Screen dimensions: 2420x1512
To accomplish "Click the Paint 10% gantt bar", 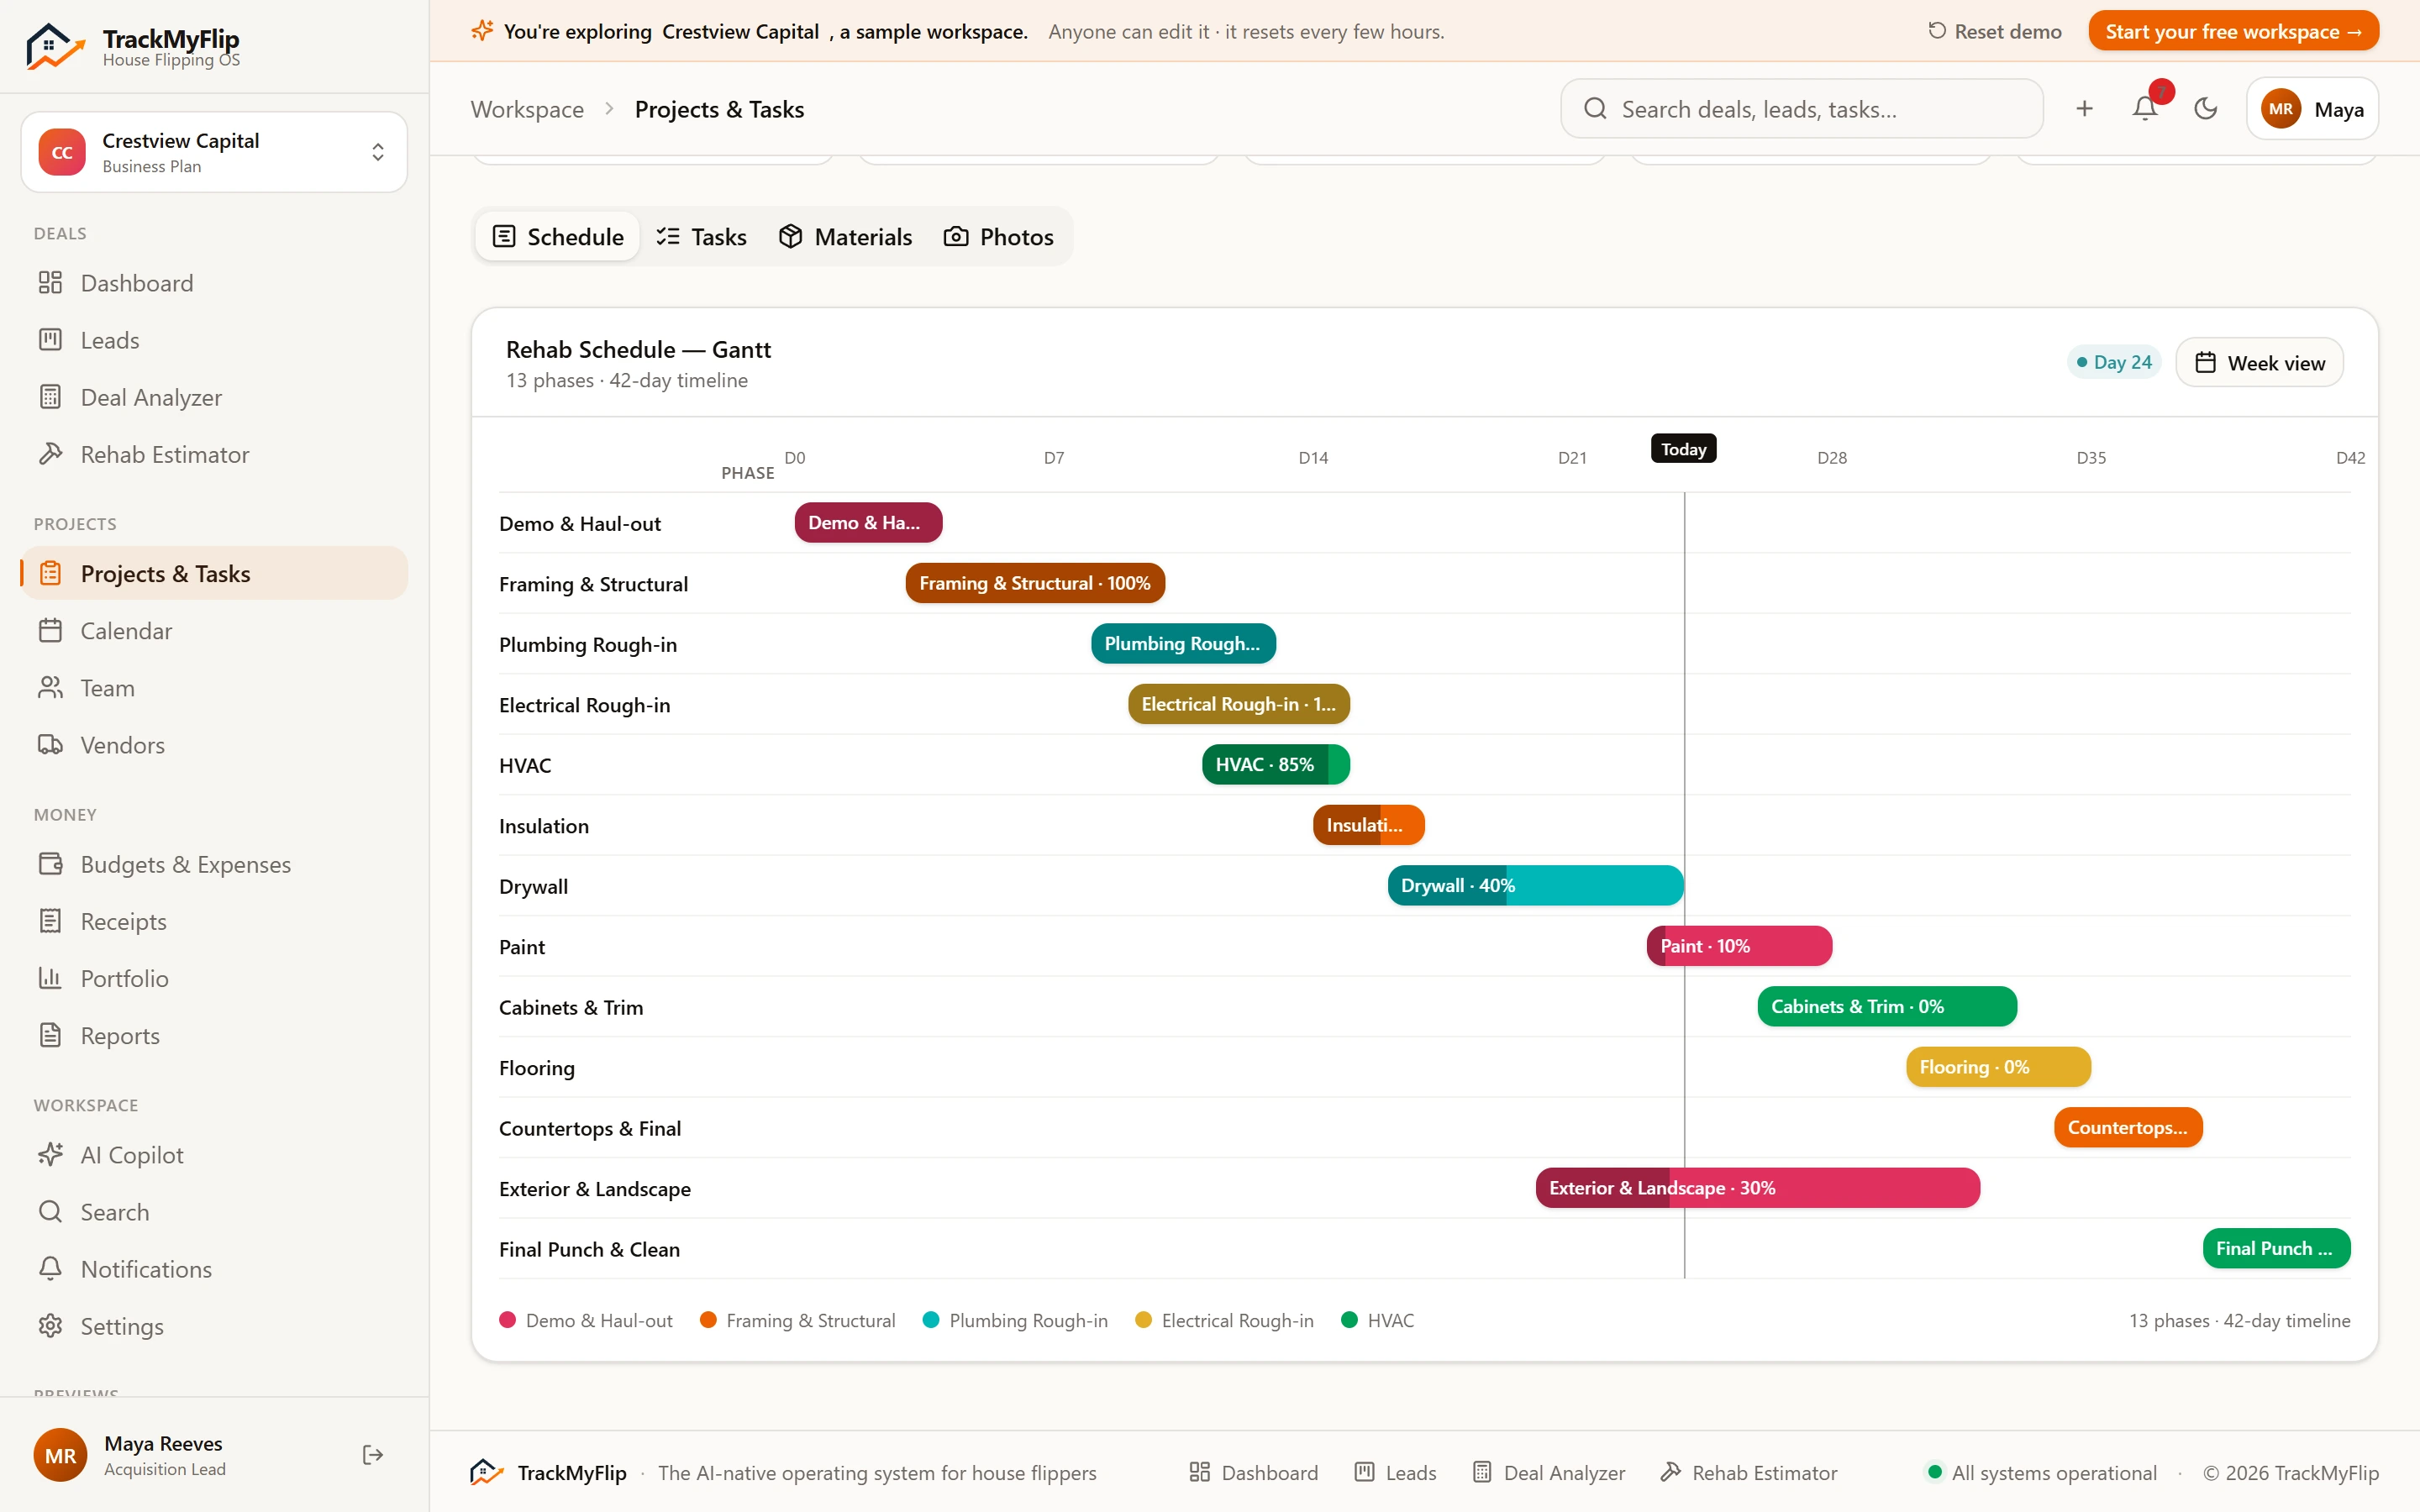I will point(1739,945).
